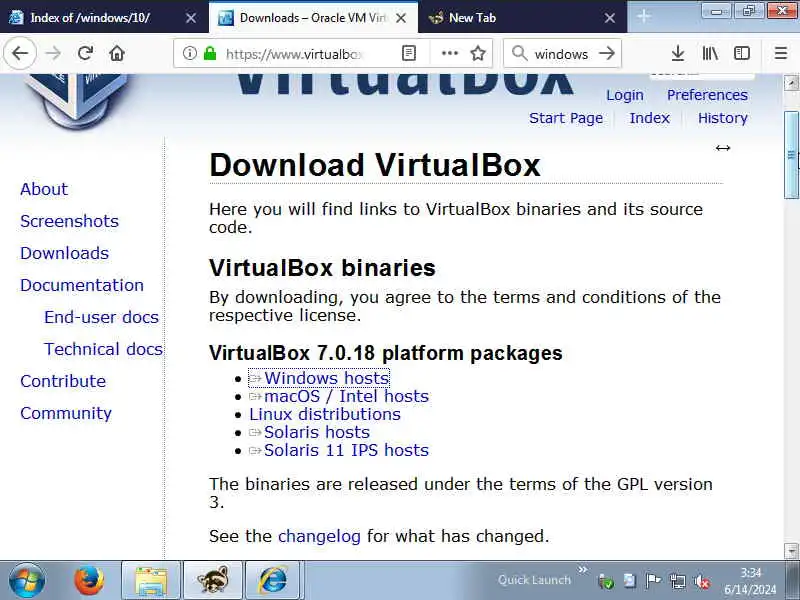Screen dimensions: 800x600
Task: Open the Technical docs link
Action: pyautogui.click(x=103, y=349)
